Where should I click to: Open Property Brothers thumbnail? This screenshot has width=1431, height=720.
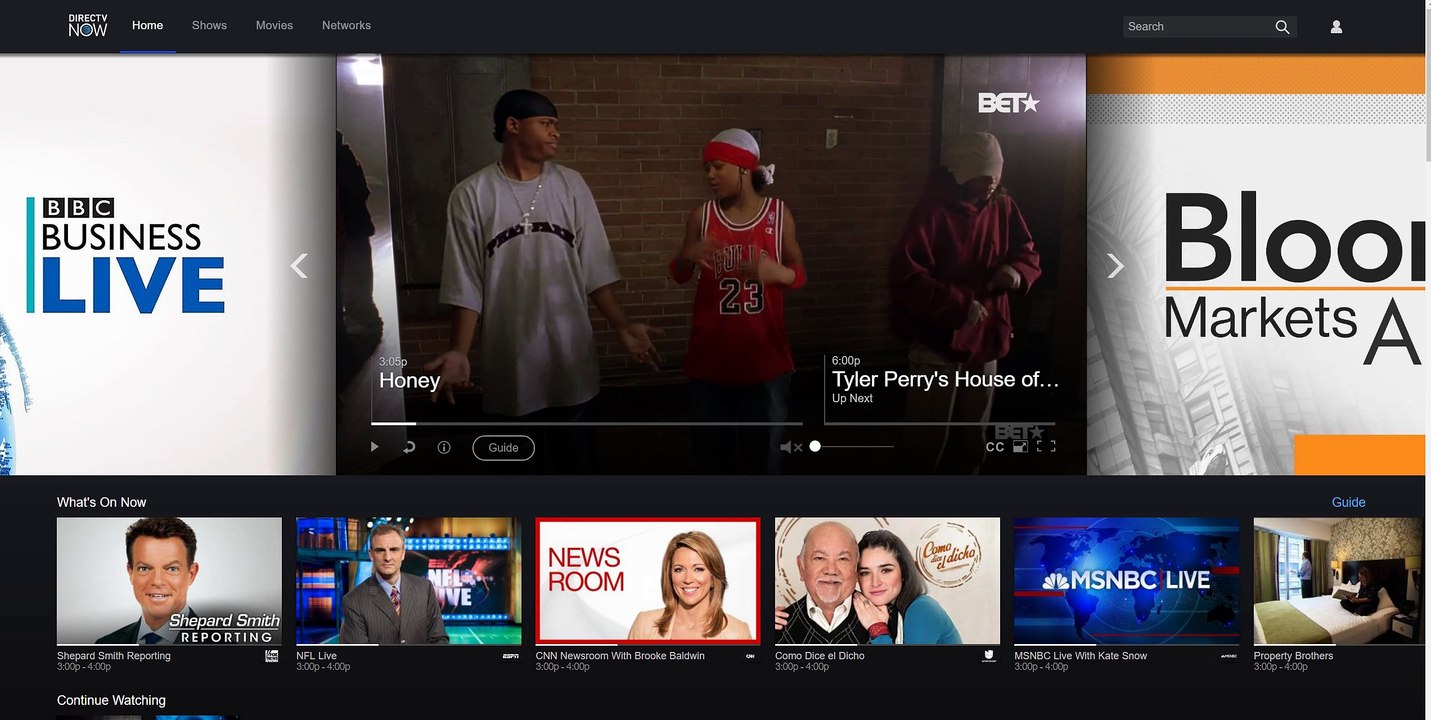[x=1339, y=581]
